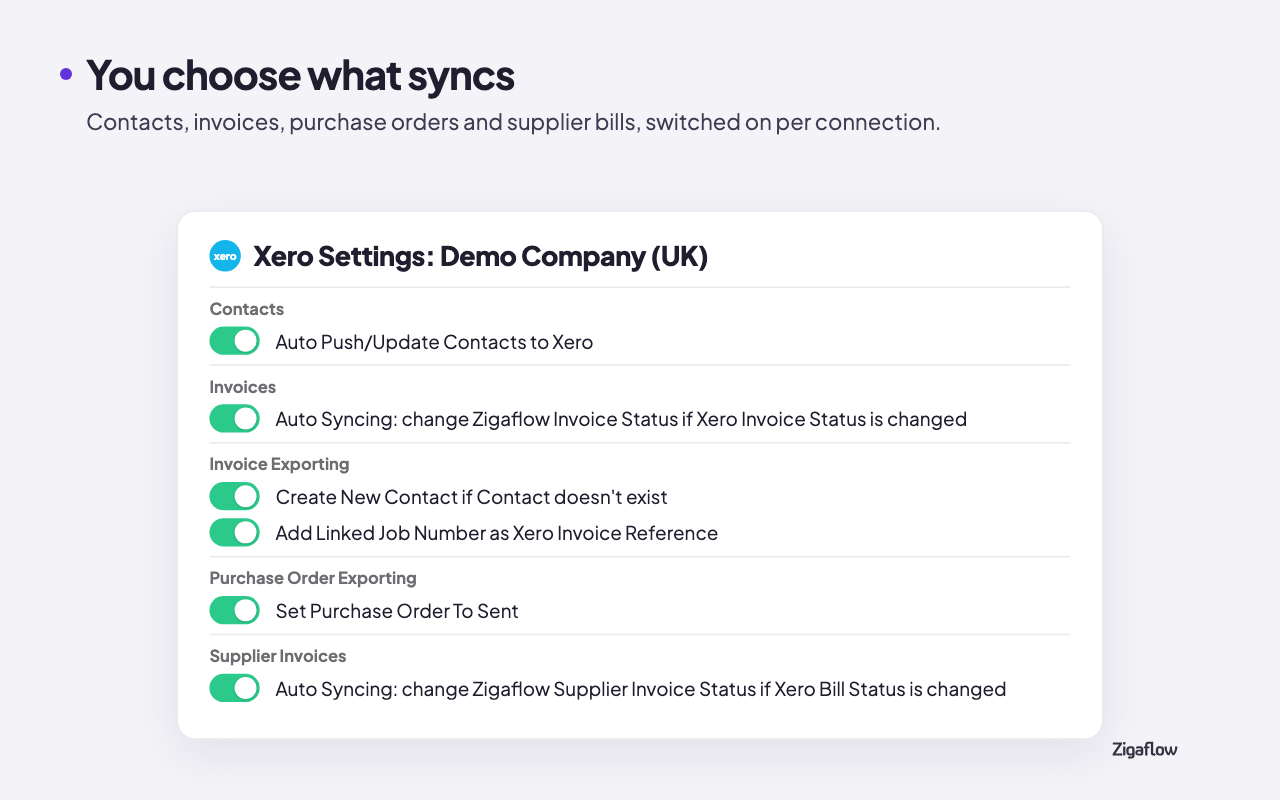Click the Xero logo icon

click(225, 256)
